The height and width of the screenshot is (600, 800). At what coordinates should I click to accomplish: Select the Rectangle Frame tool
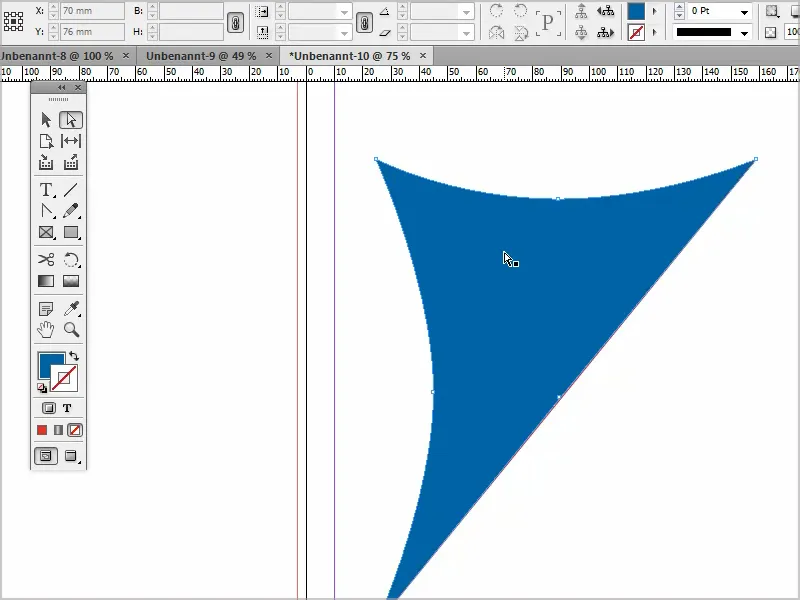pos(46,232)
